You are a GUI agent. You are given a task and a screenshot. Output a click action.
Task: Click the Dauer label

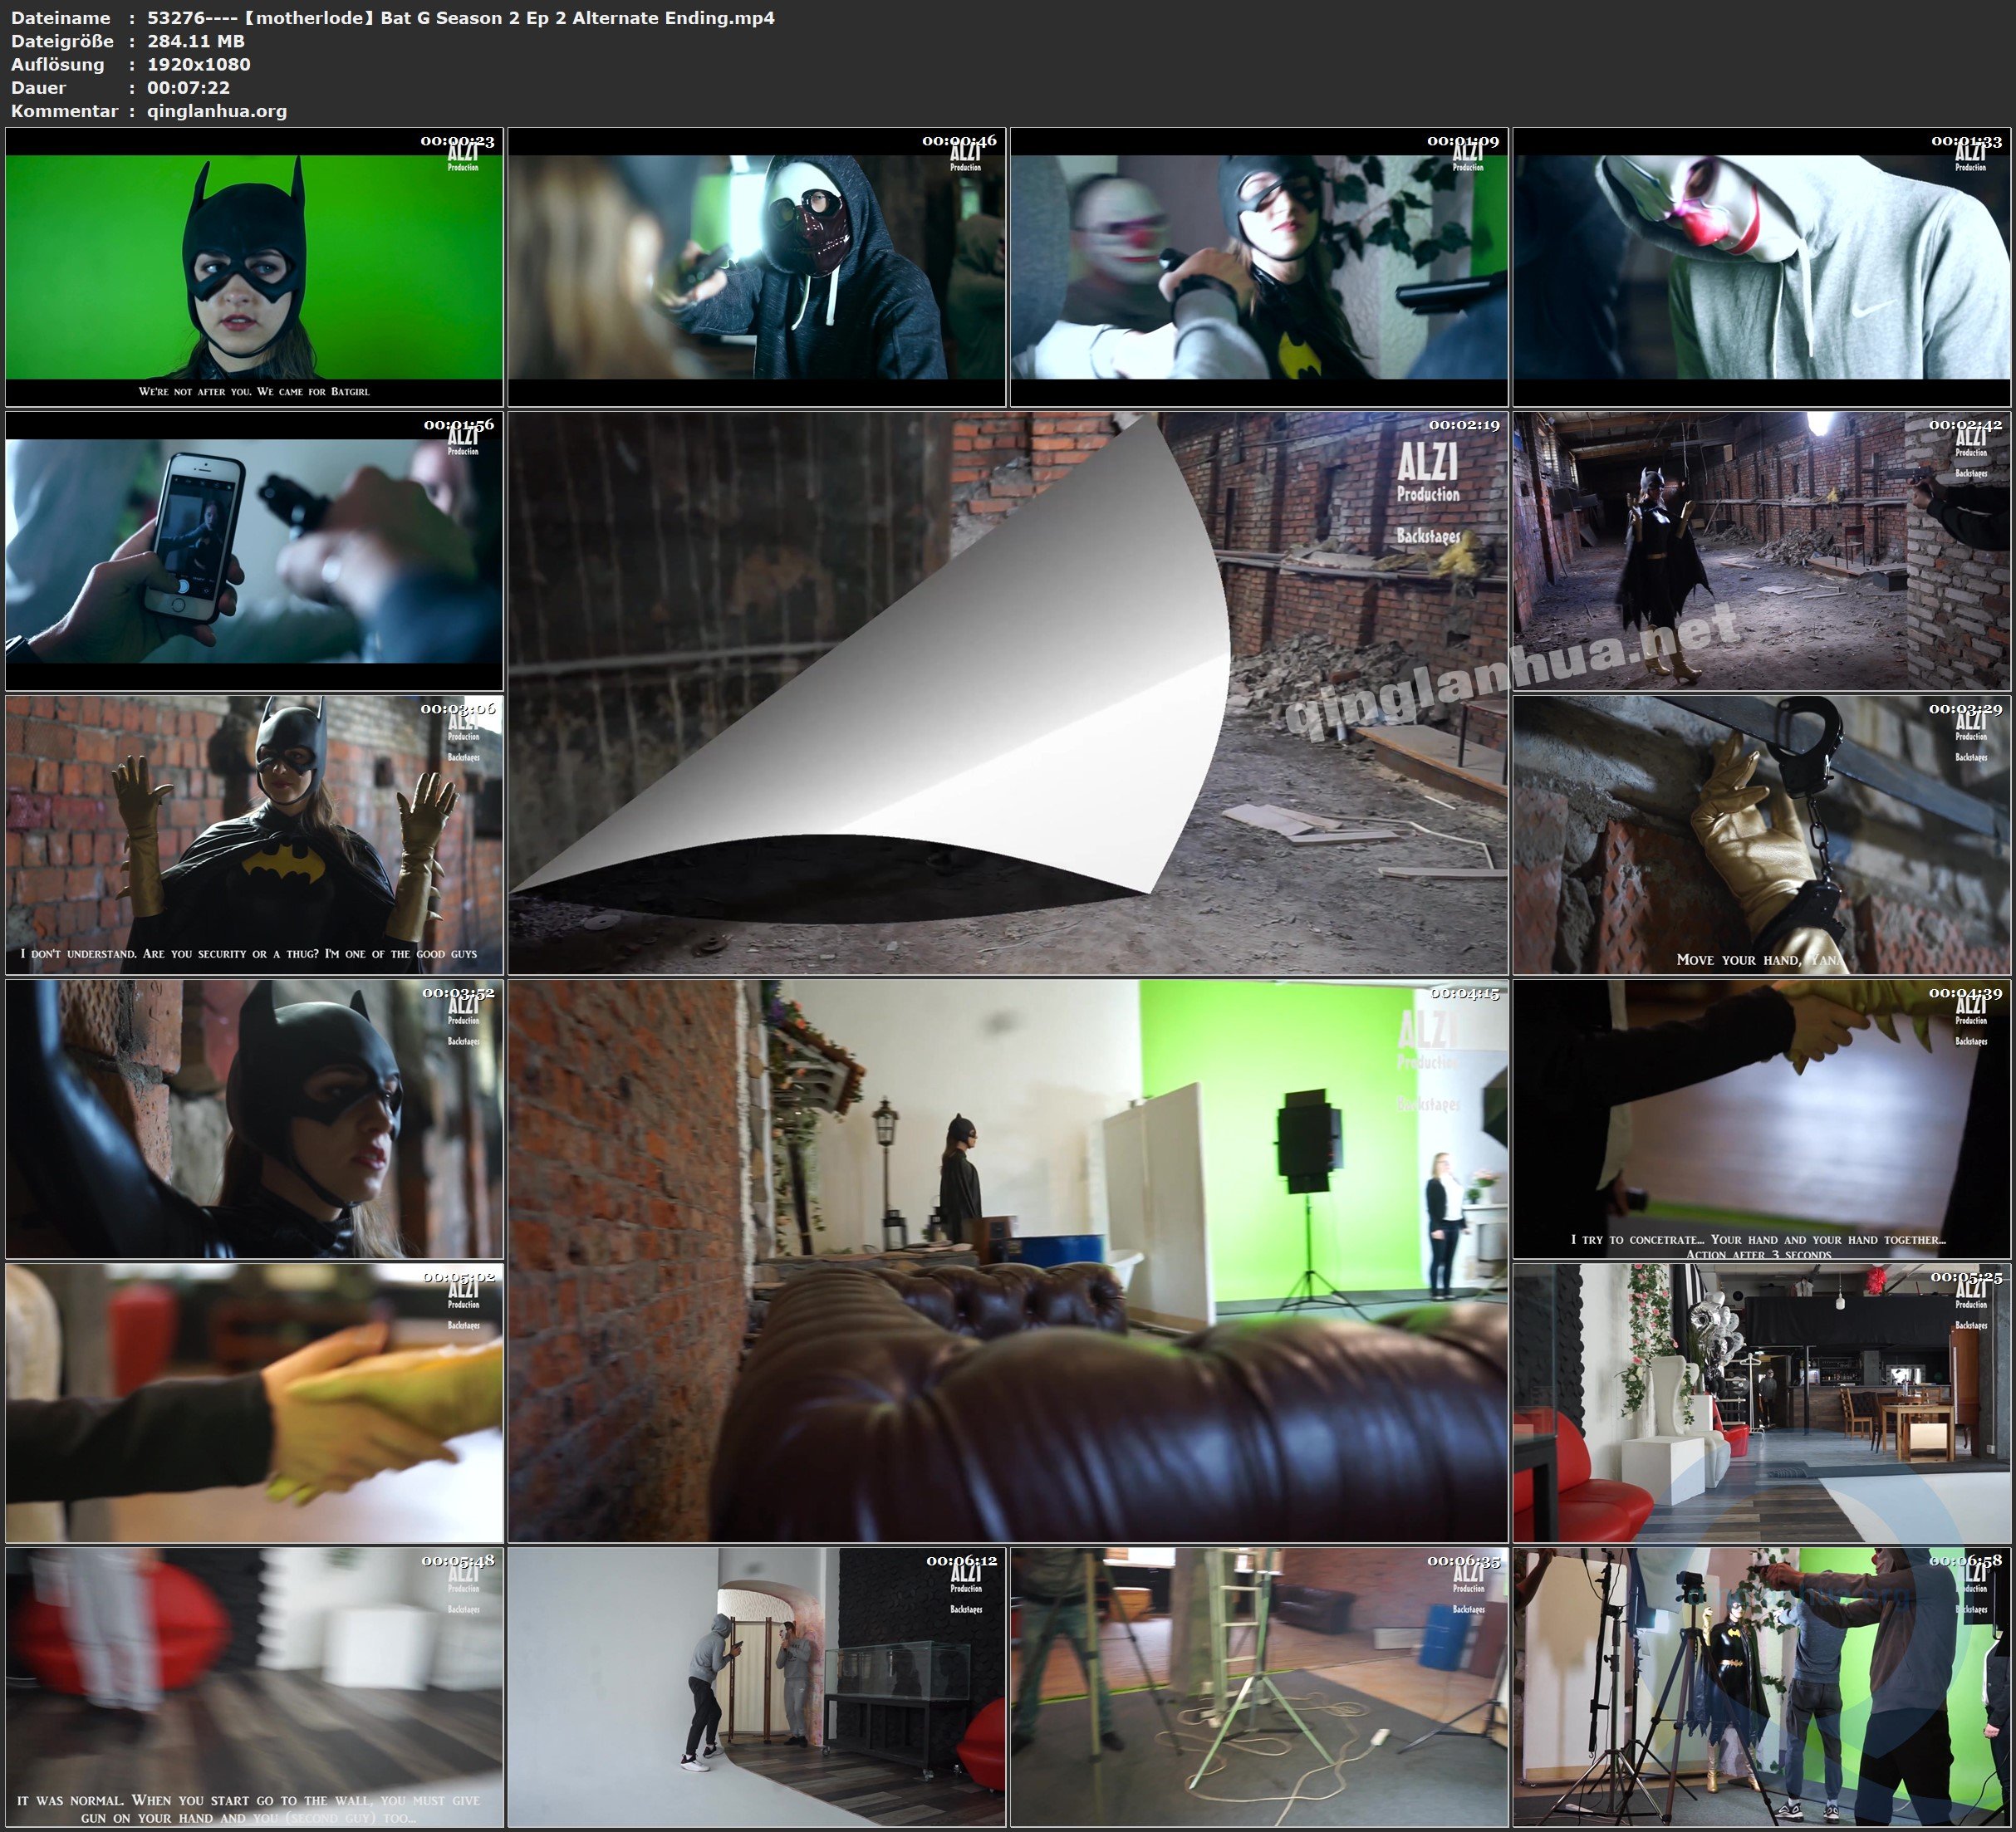(x=38, y=87)
